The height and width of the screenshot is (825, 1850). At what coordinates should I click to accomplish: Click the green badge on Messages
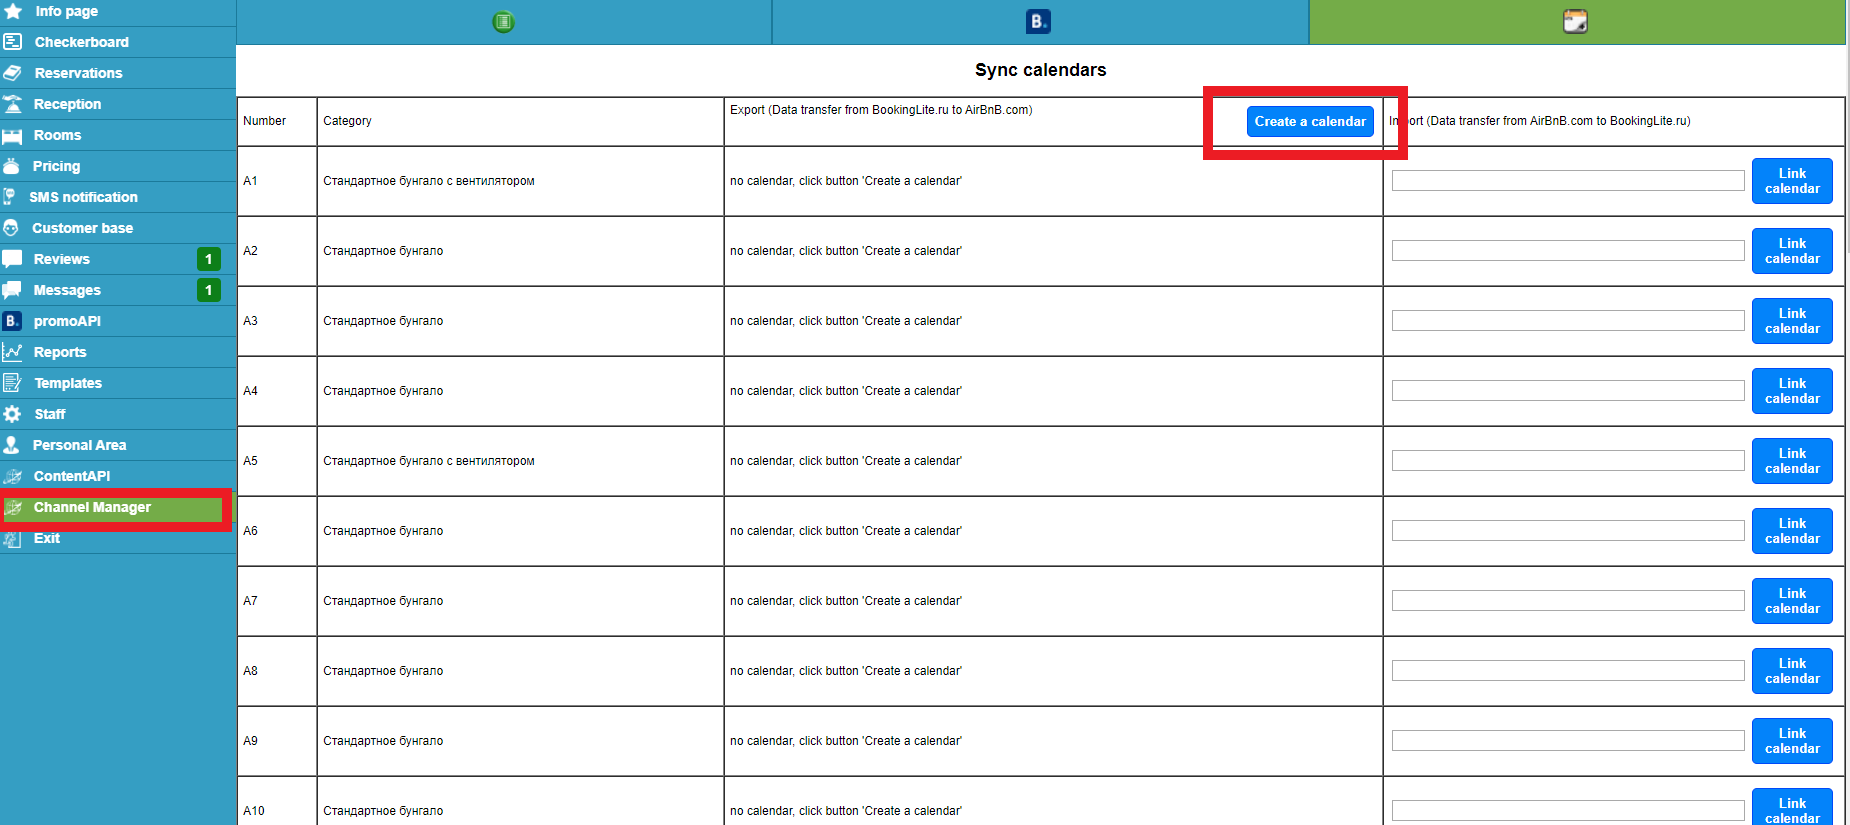[209, 290]
